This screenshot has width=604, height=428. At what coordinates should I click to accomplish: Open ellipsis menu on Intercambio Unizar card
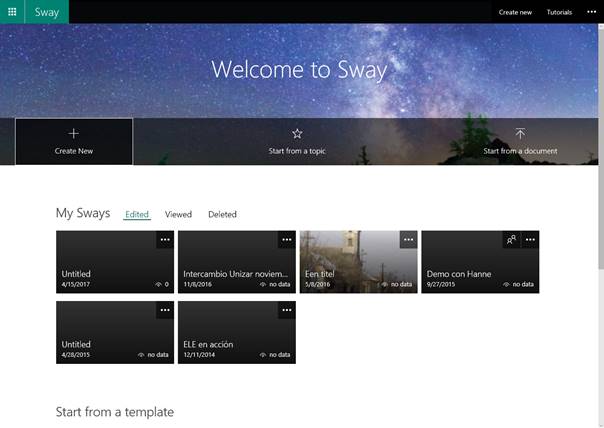pos(287,239)
